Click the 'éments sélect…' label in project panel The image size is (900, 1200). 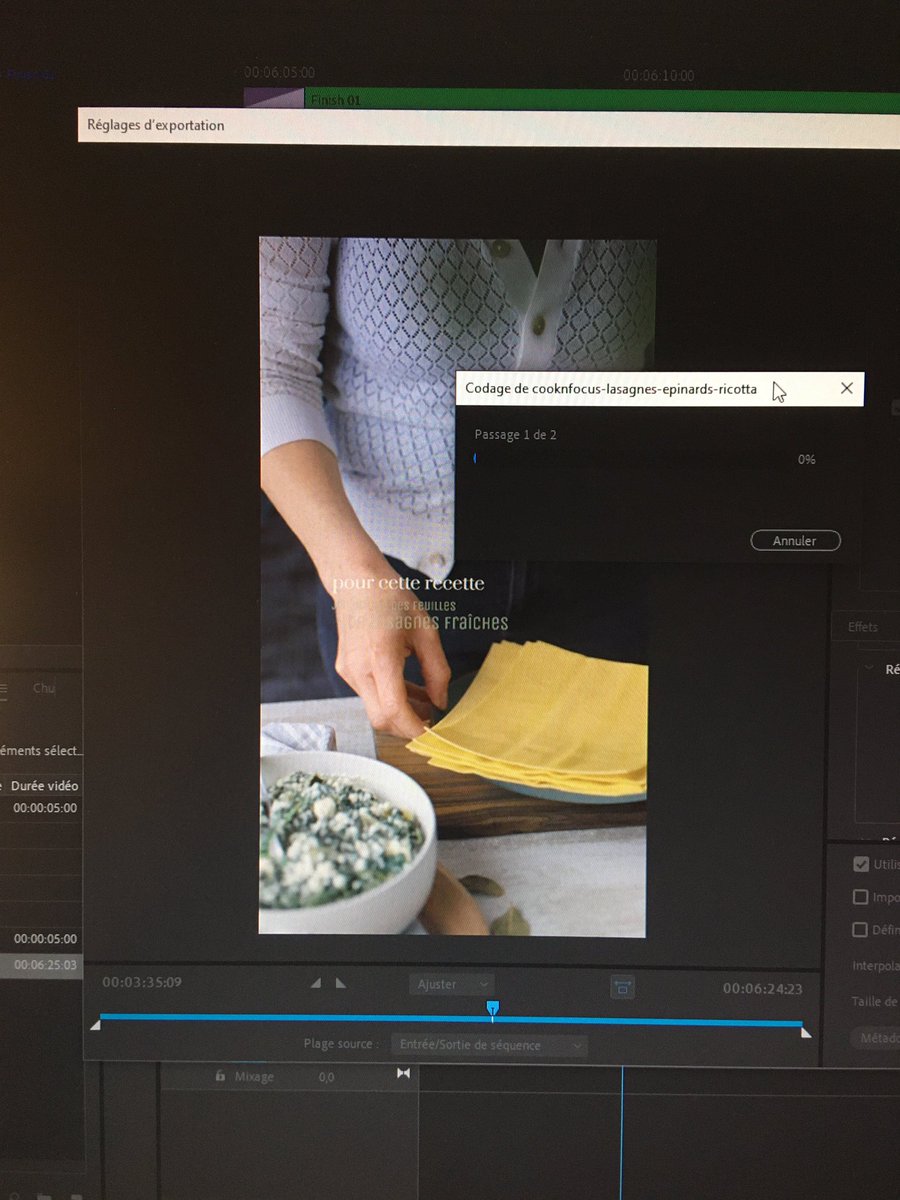(41, 750)
